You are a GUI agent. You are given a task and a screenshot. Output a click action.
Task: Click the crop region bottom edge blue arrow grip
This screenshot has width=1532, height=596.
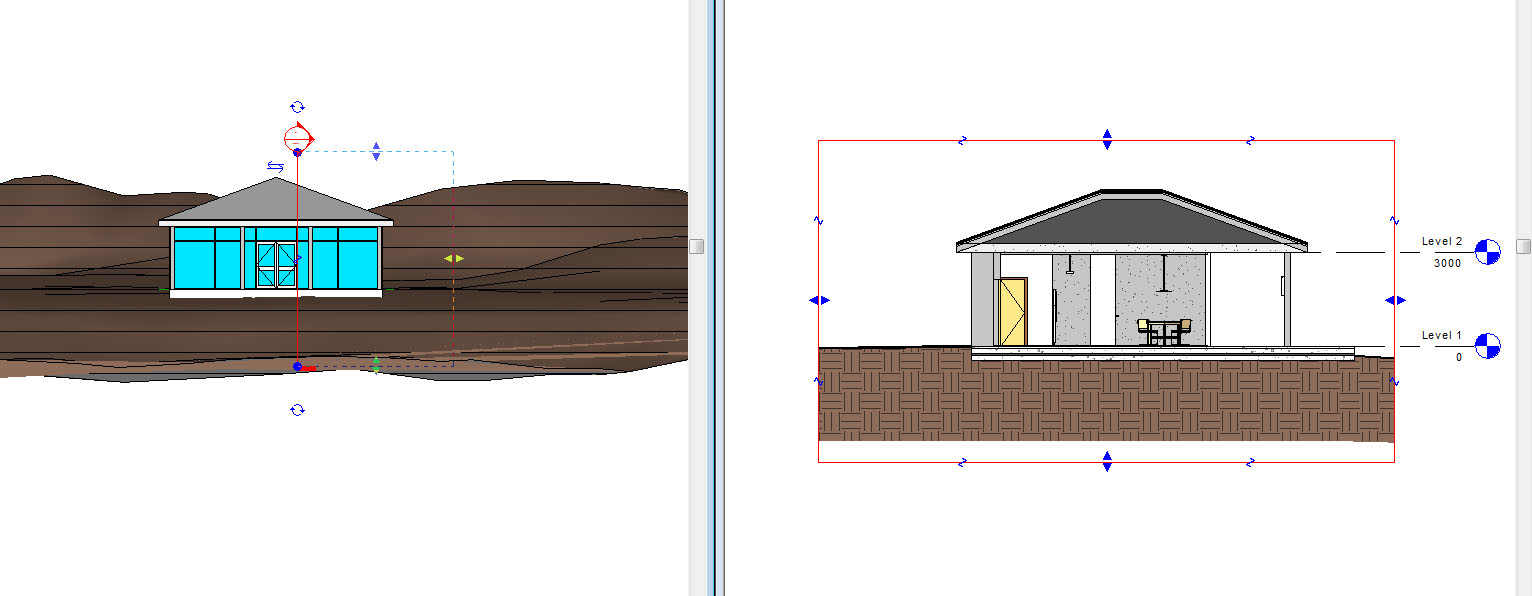click(1106, 461)
